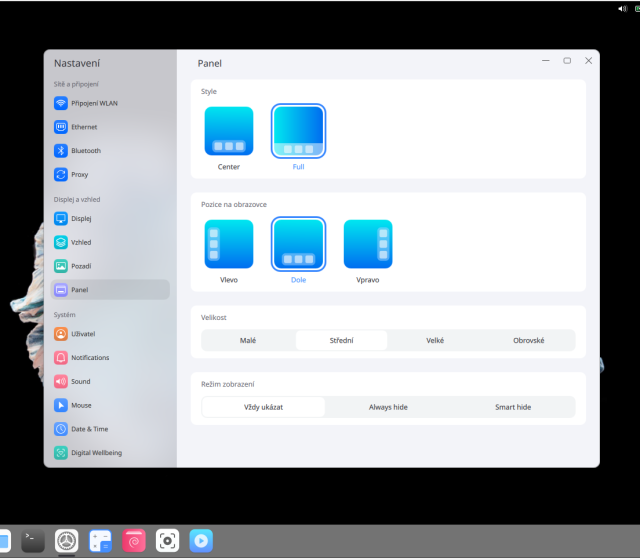Image resolution: width=640 pixels, height=560 pixels.
Task: Go to Date & Time settings
Action: coord(89,429)
